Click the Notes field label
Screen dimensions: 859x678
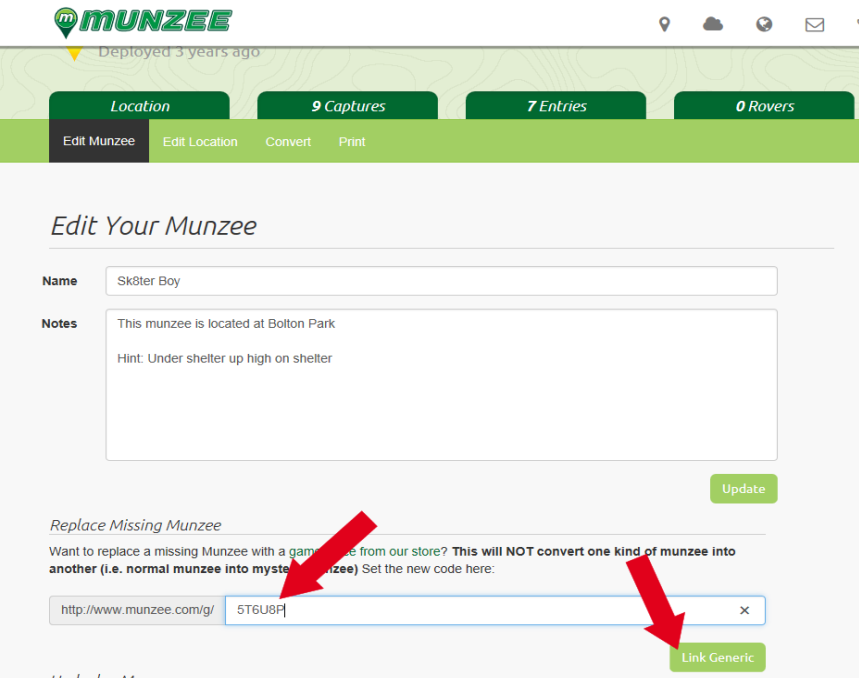pyautogui.click(x=59, y=324)
